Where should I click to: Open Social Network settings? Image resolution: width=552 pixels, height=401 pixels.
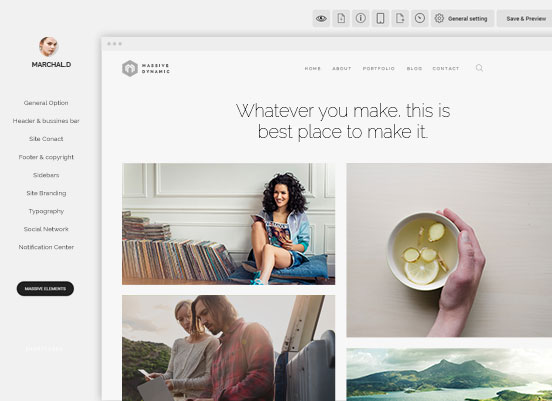click(46, 229)
